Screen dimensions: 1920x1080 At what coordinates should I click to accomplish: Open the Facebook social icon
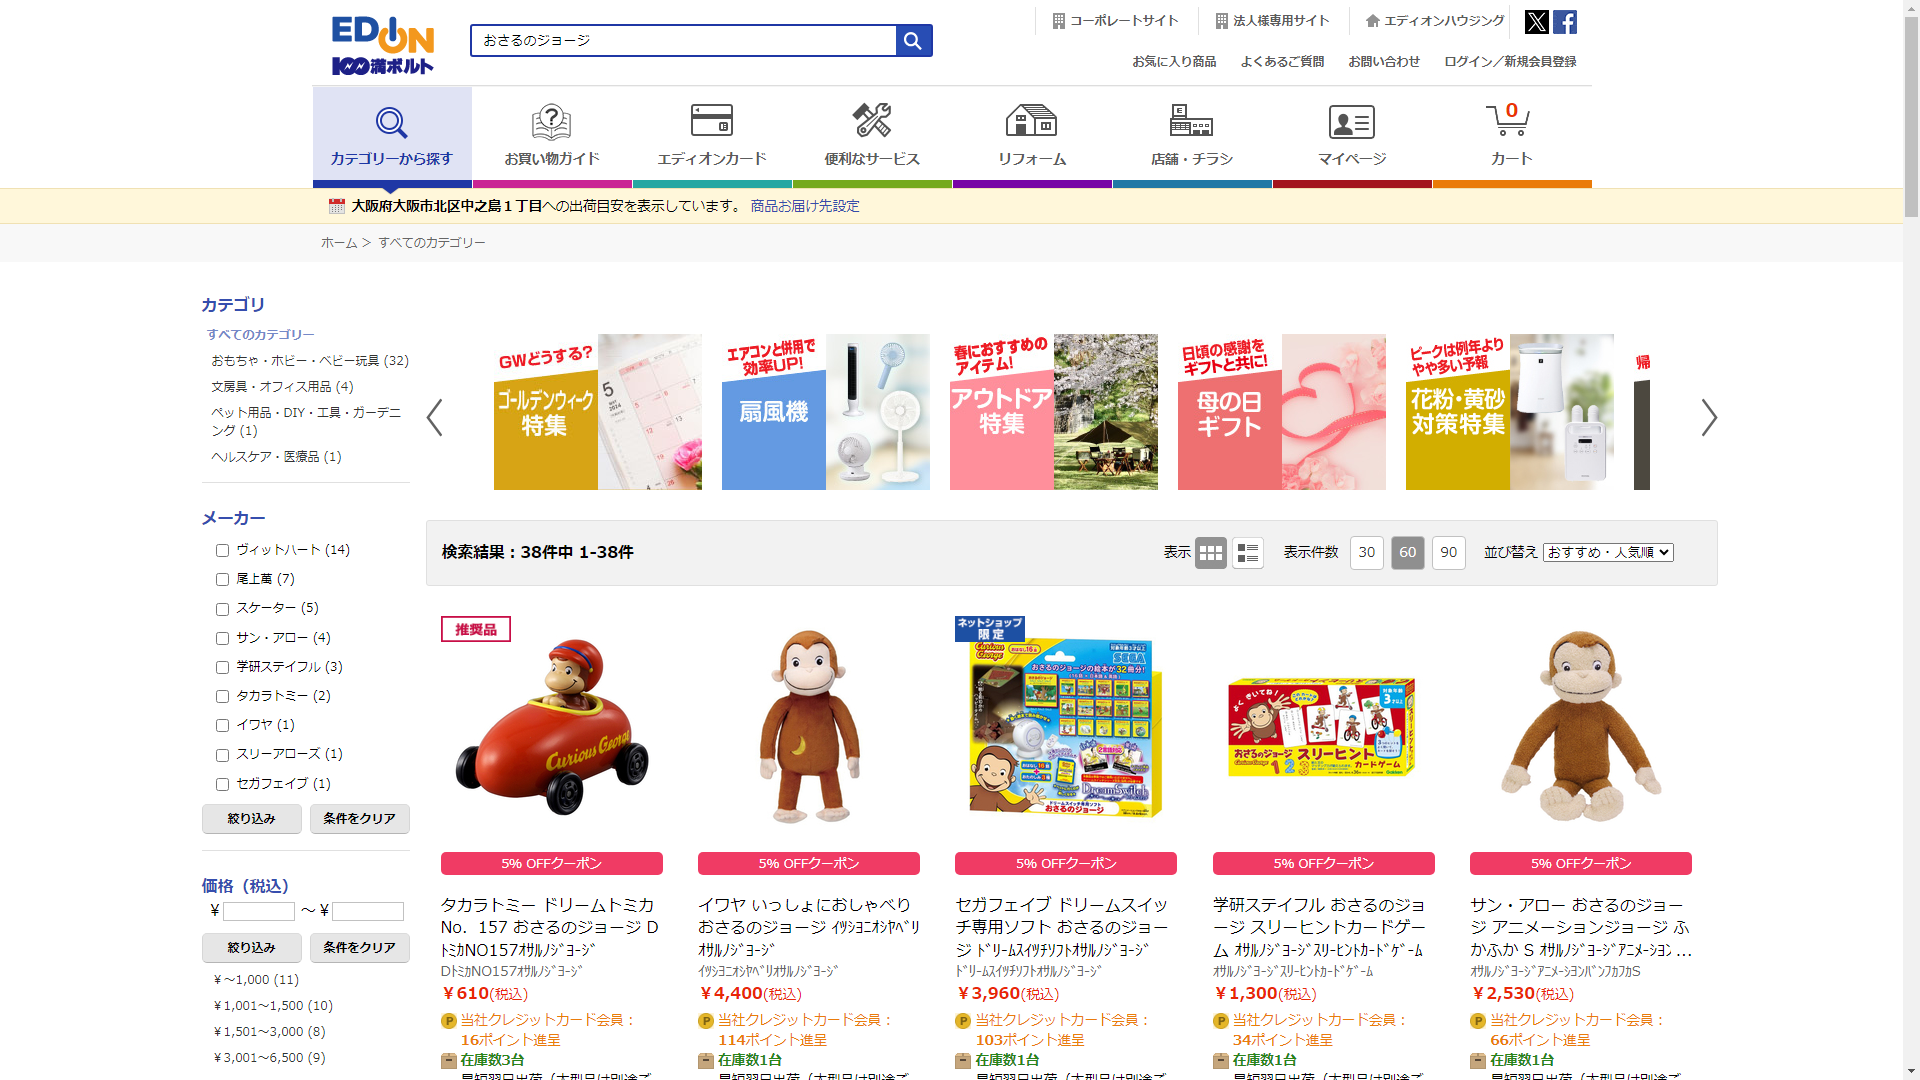[x=1565, y=22]
